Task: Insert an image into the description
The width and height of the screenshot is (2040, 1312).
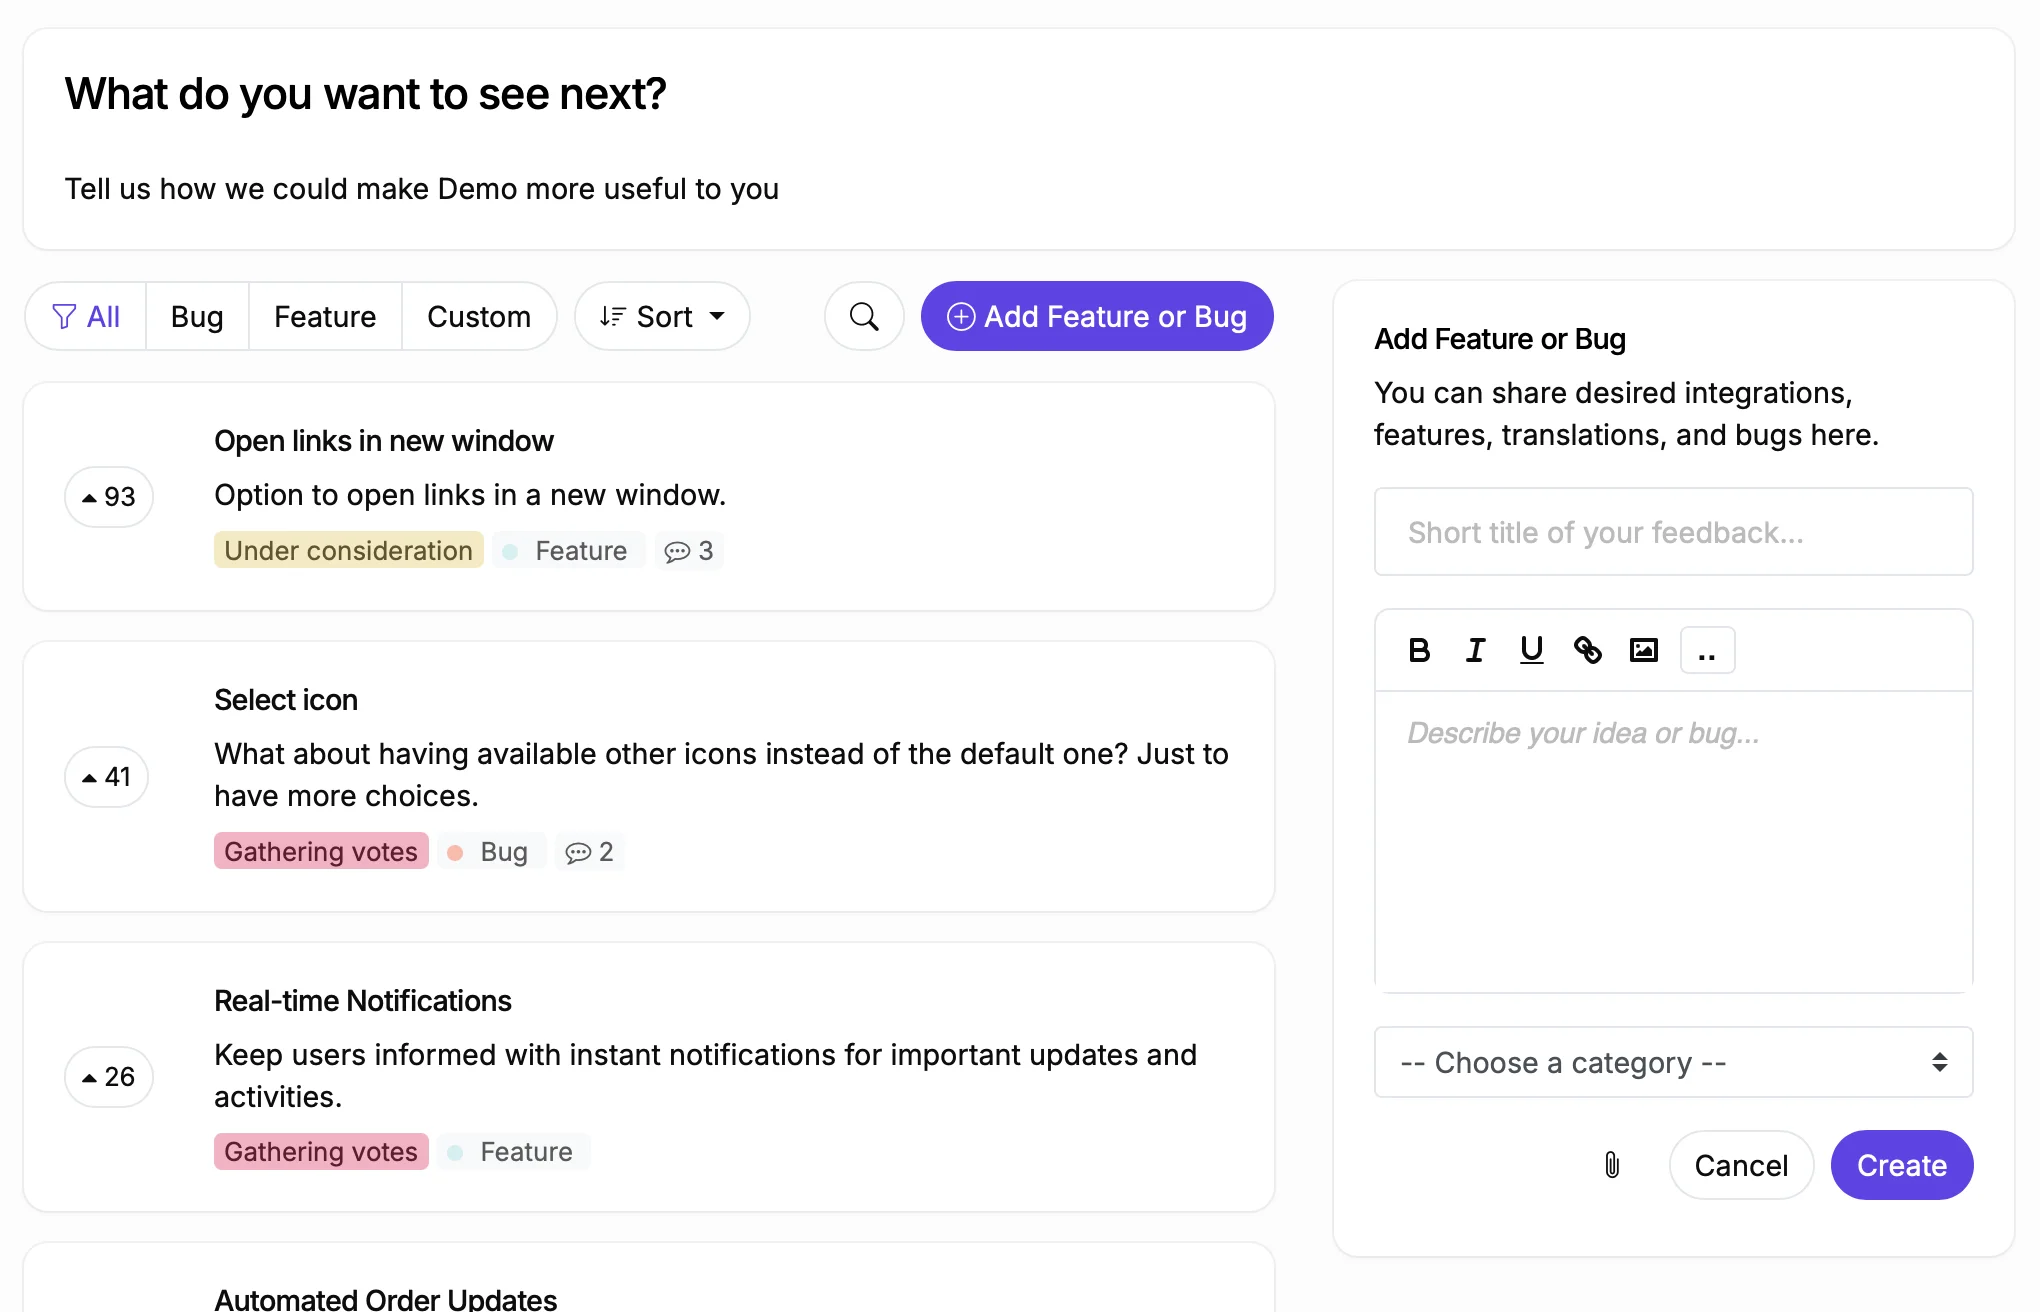Action: [1643, 649]
